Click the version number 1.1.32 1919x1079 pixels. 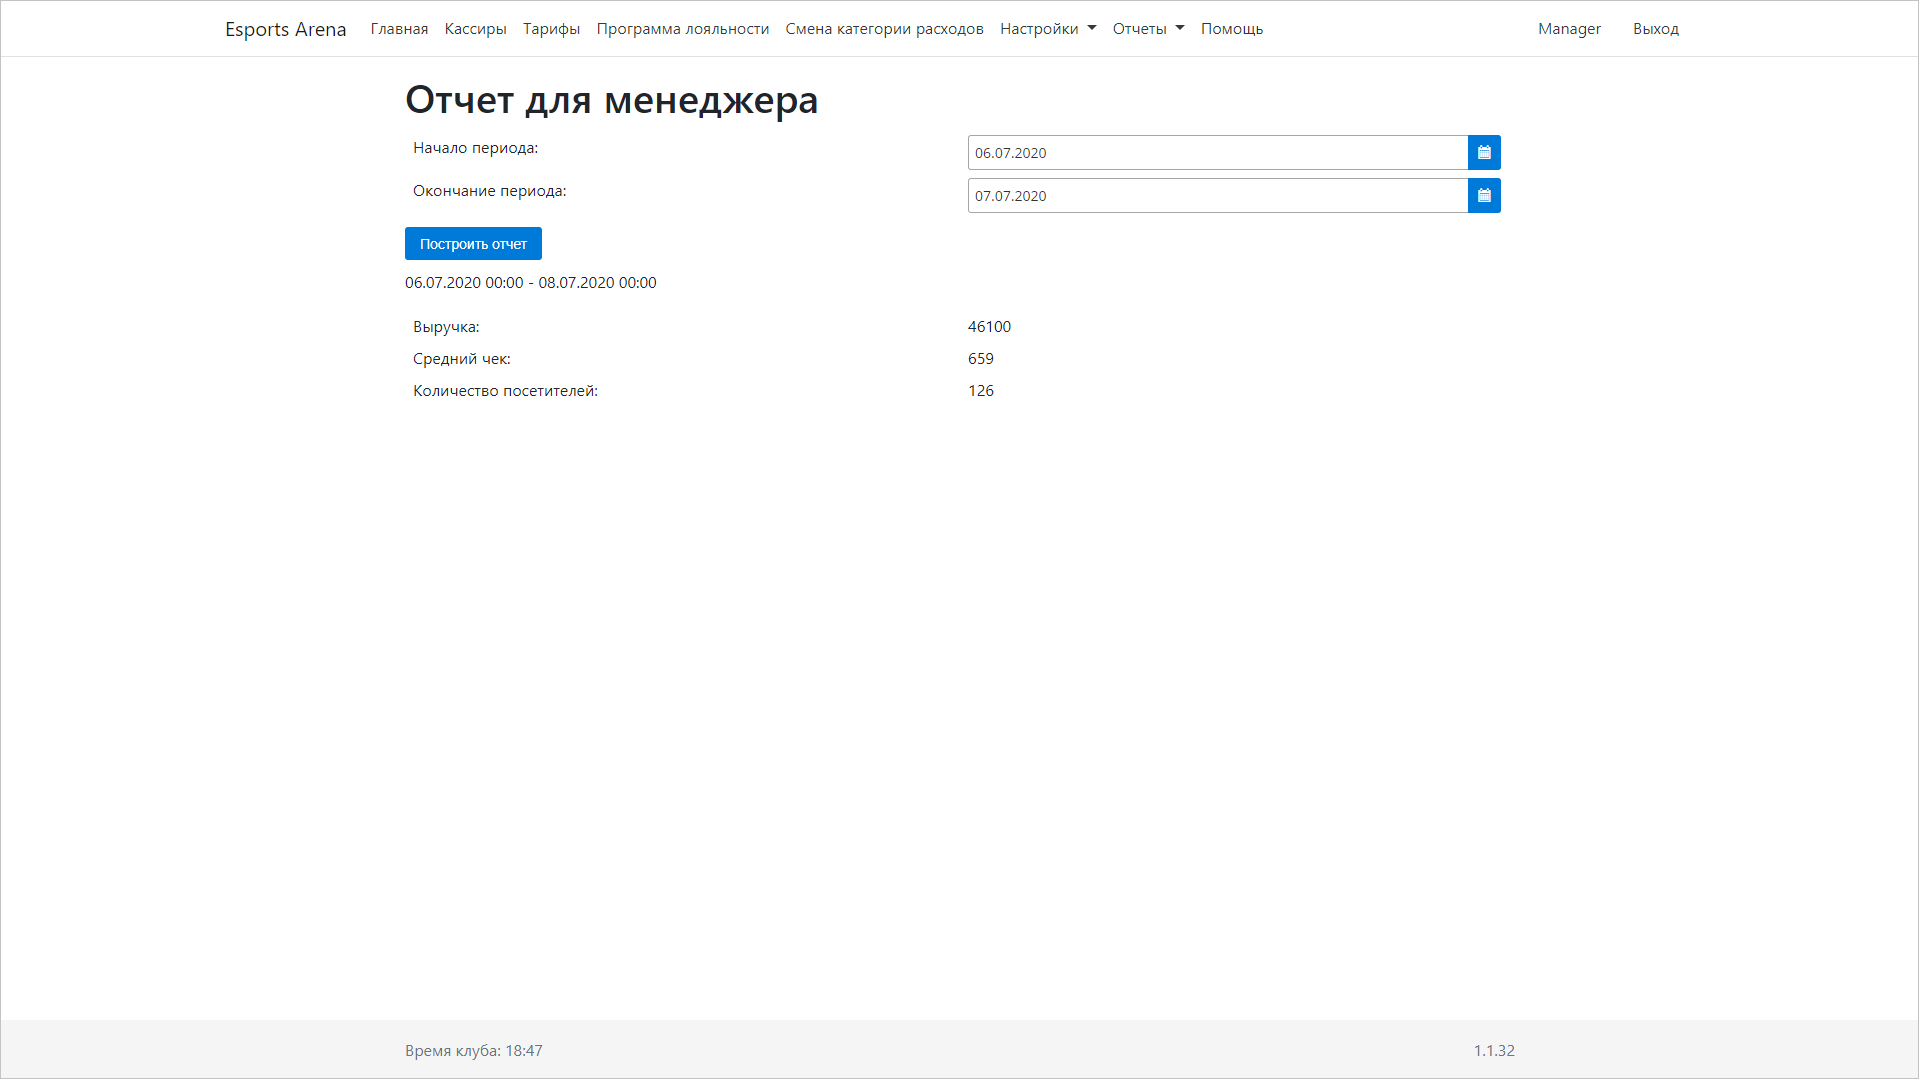(1494, 1050)
